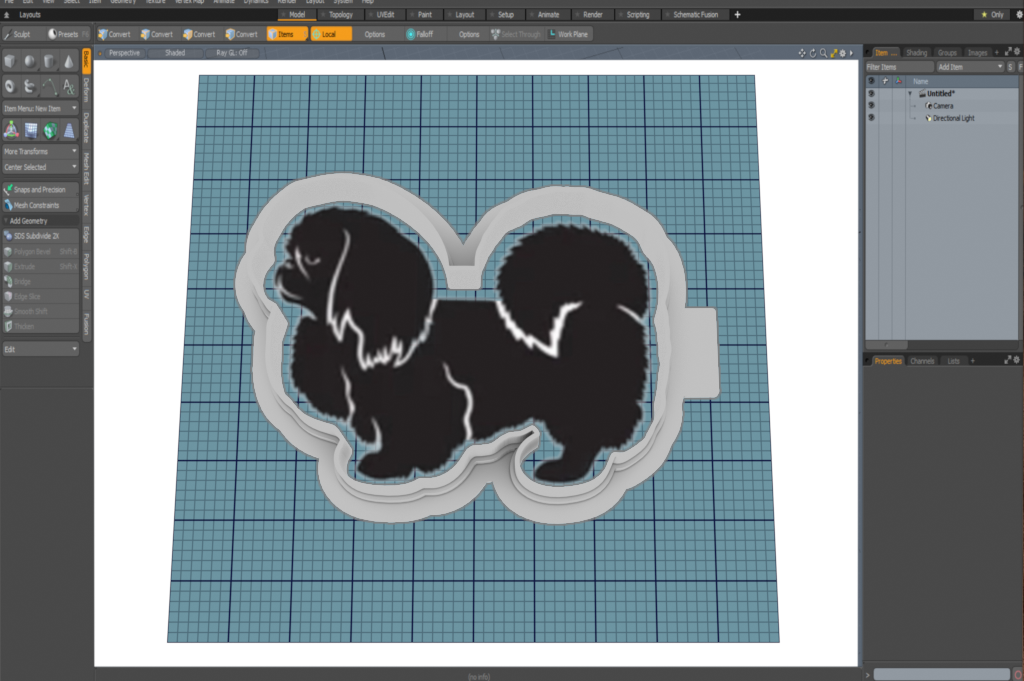Screen dimensions: 1024x681
Task: Click the yellow viewport maximize icon
Action: (833, 53)
